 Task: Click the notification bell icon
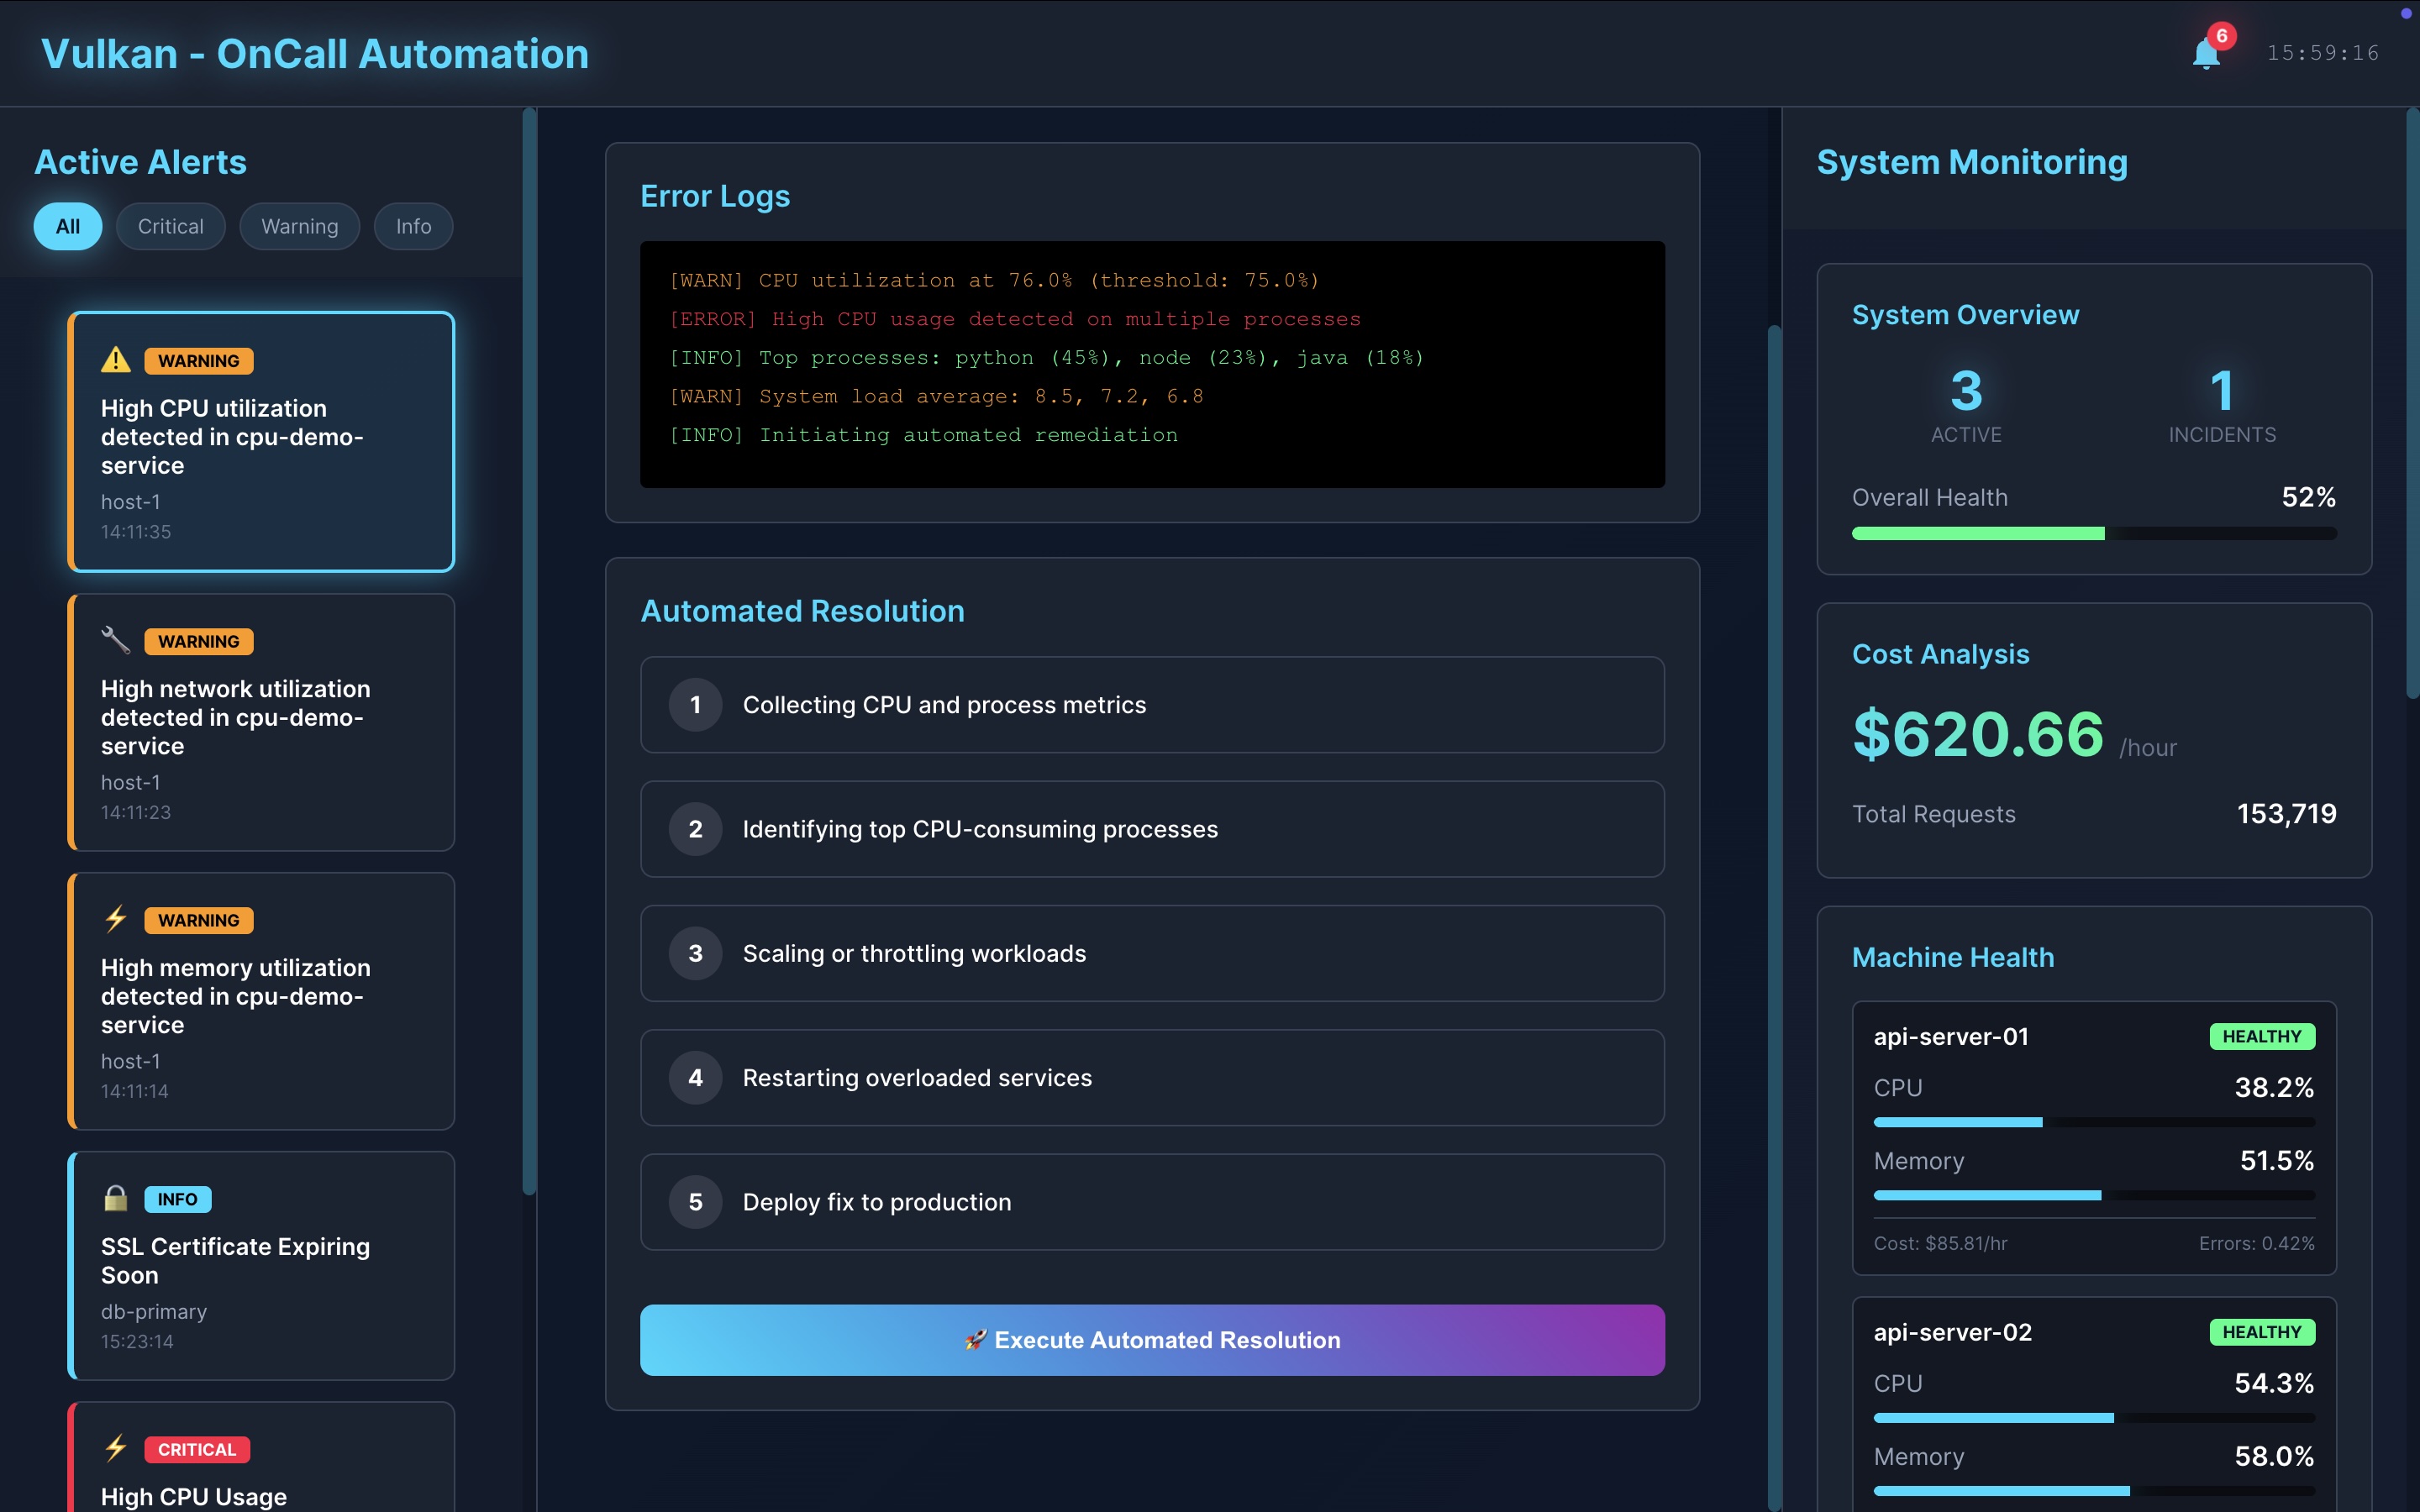pyautogui.click(x=2205, y=54)
